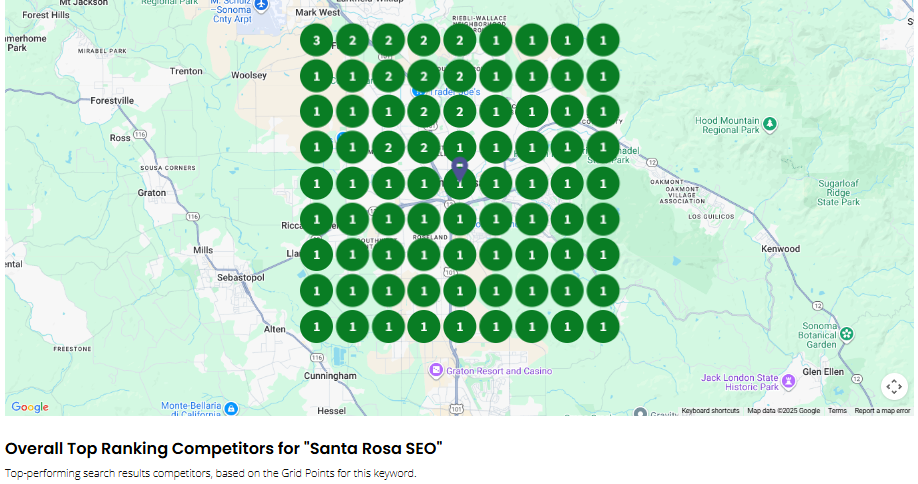Click Sugarloaf Ridge State Park label
Image resolution: width=918 pixels, height=484 pixels.
[x=838, y=193]
